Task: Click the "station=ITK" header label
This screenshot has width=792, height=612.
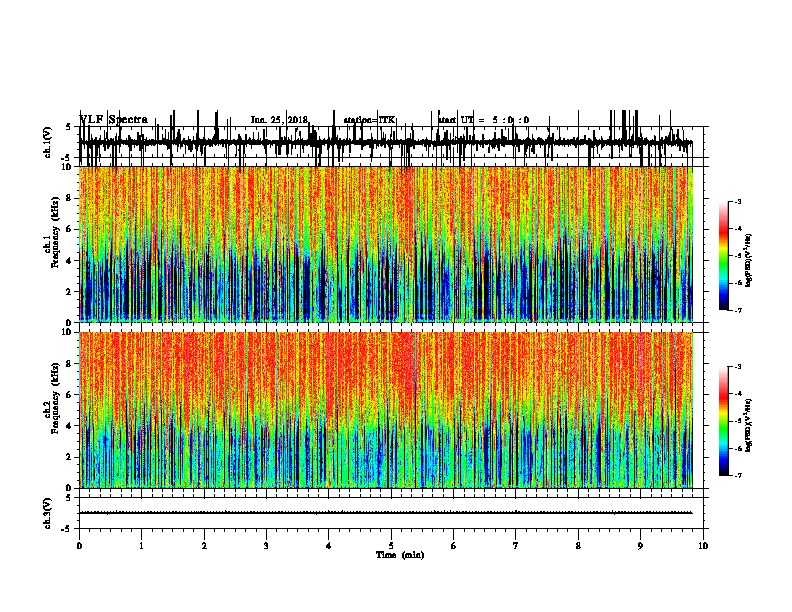Action: 369,120
